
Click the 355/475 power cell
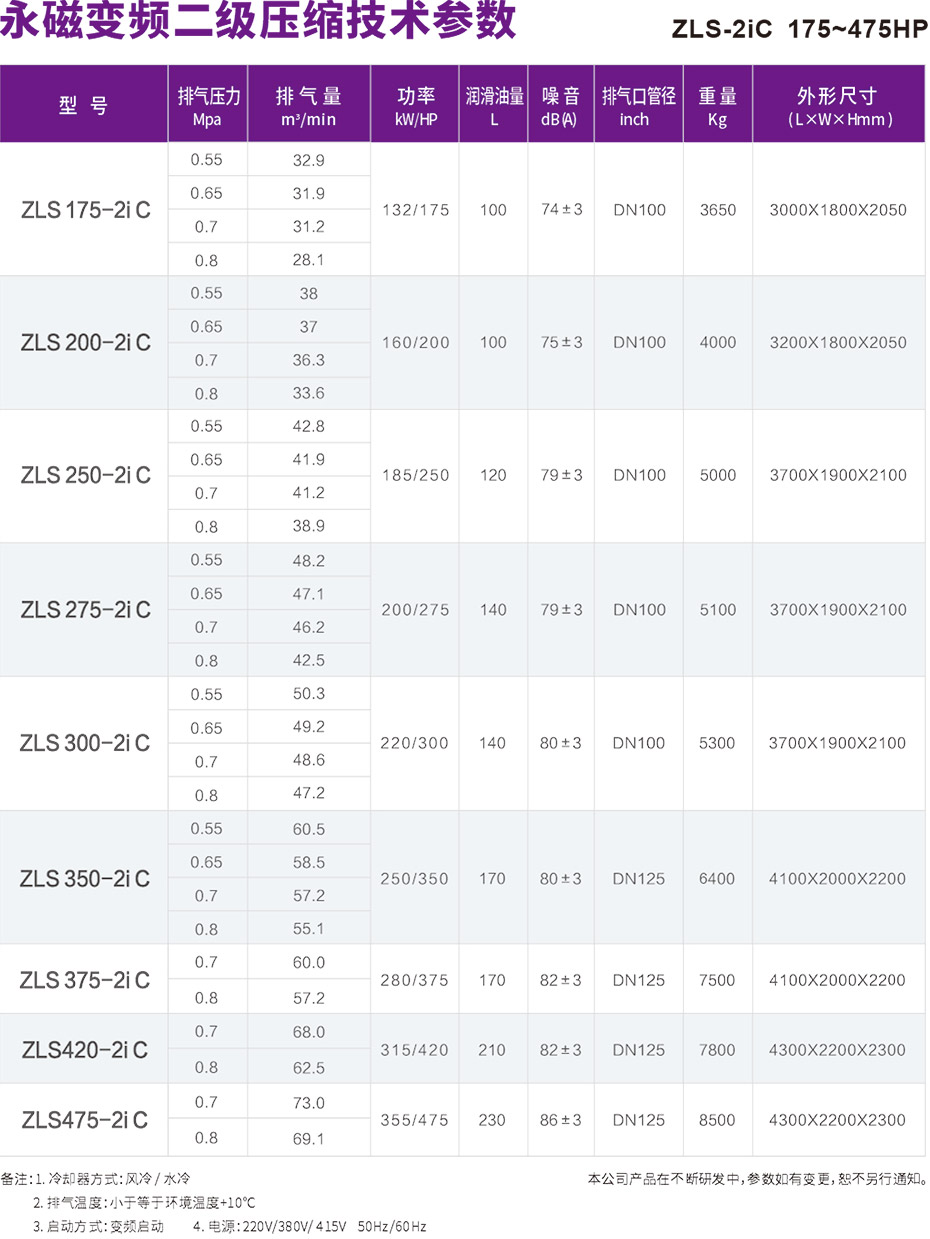pyautogui.click(x=415, y=1120)
